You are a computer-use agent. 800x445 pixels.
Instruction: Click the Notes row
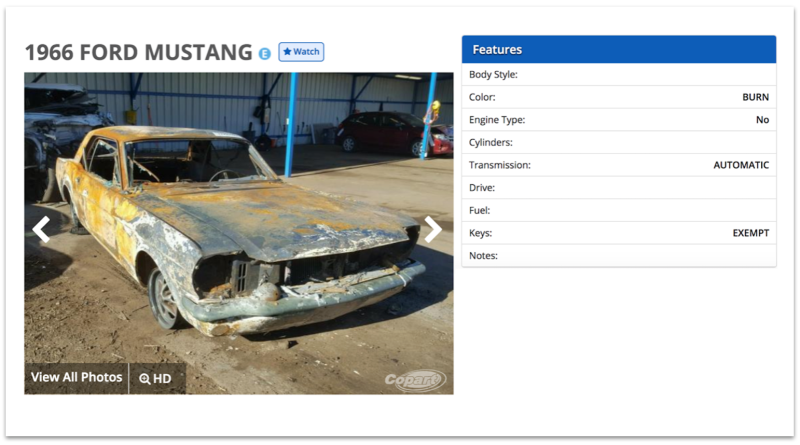point(619,256)
